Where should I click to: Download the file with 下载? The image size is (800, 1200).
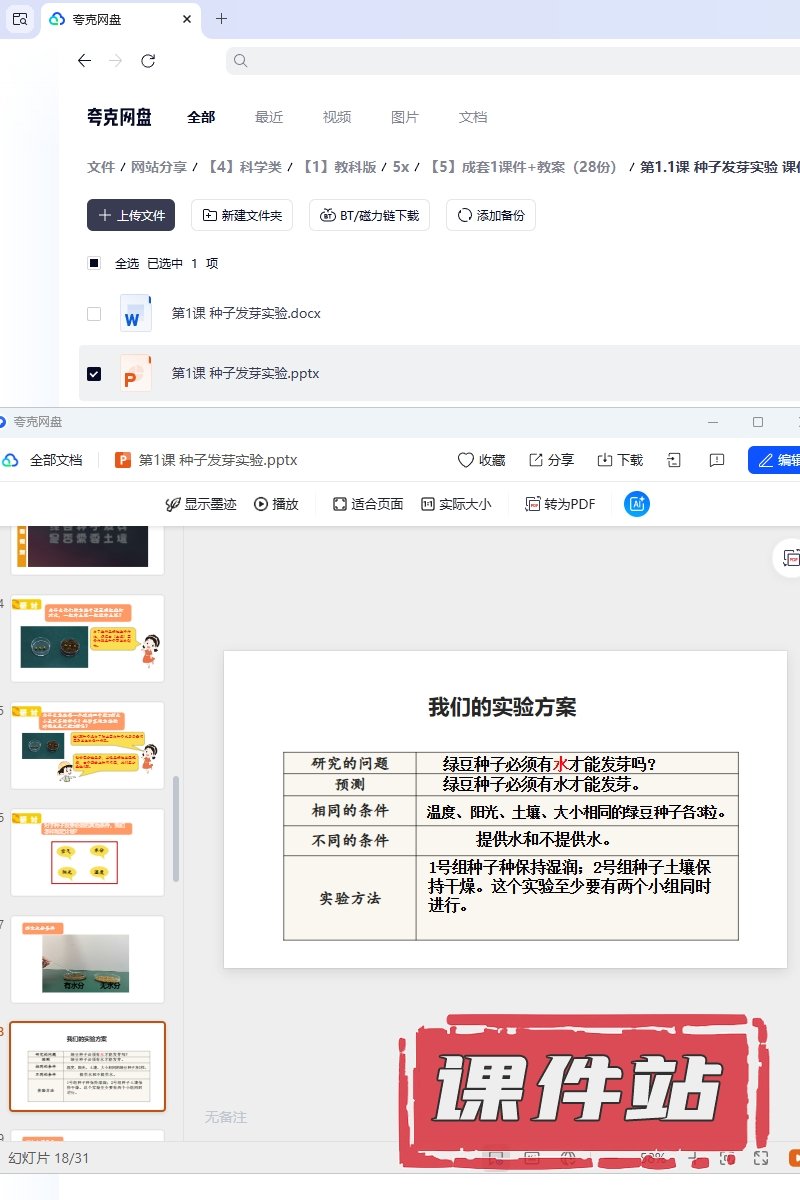coord(620,460)
